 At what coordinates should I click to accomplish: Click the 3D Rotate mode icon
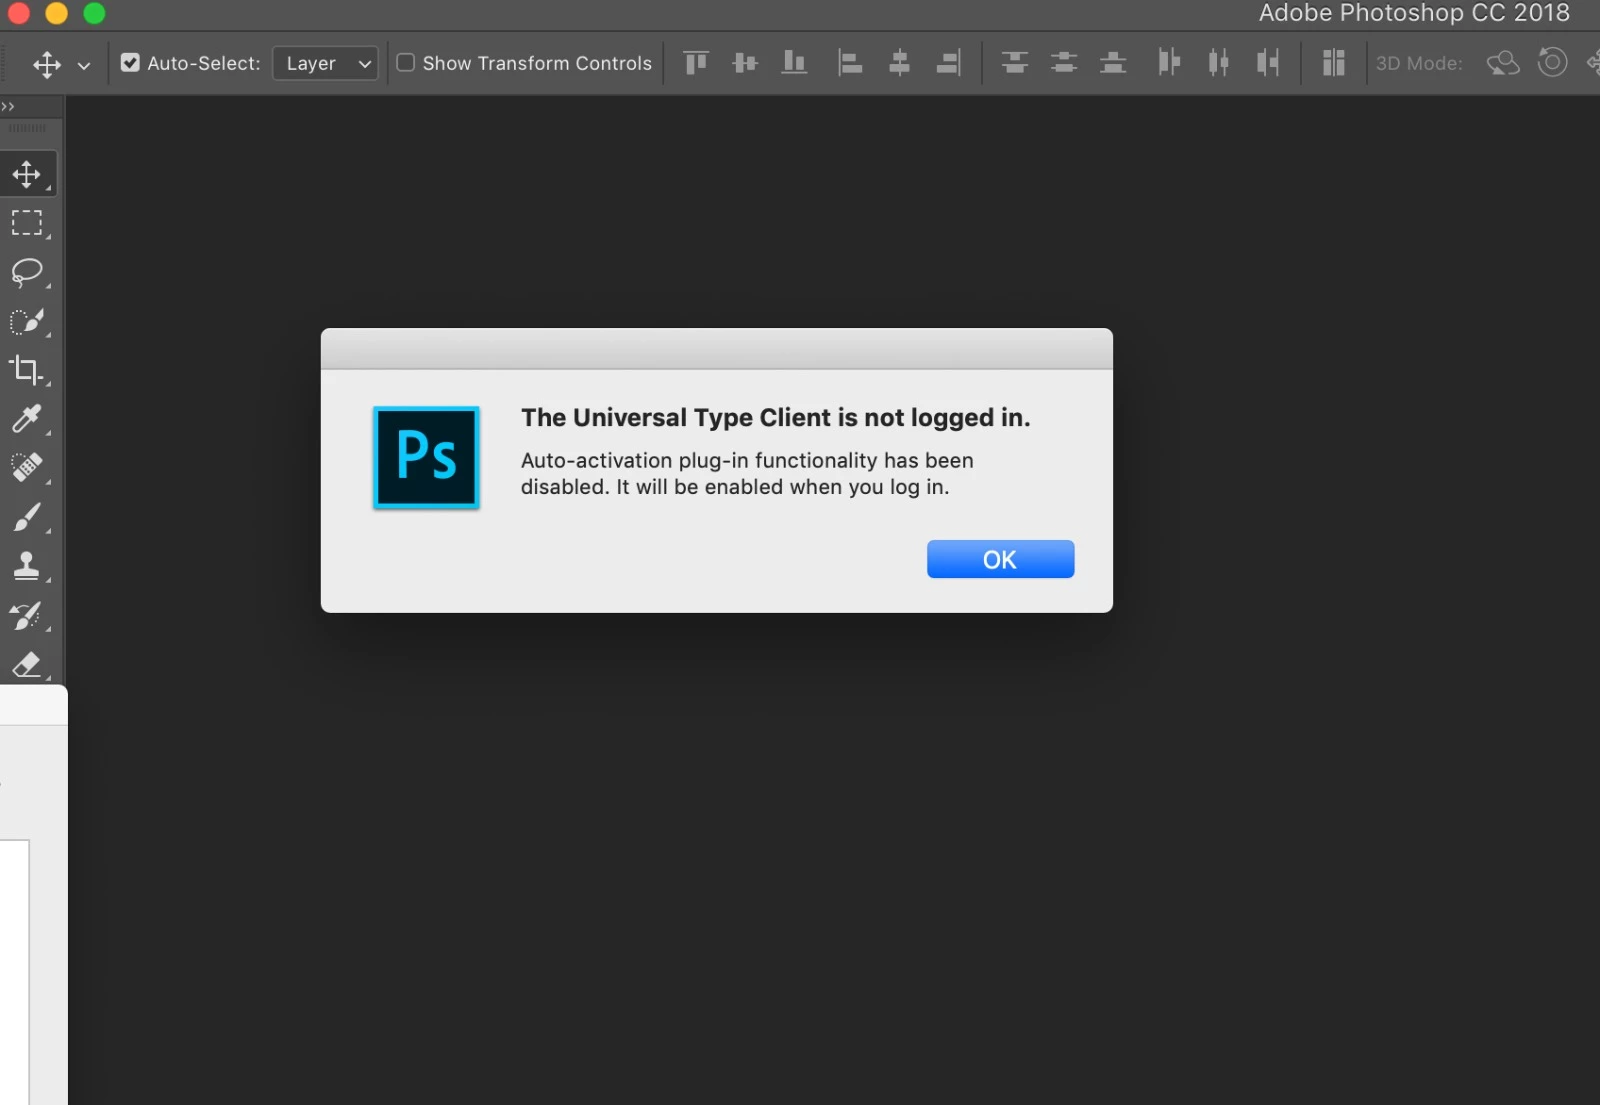tap(1503, 63)
